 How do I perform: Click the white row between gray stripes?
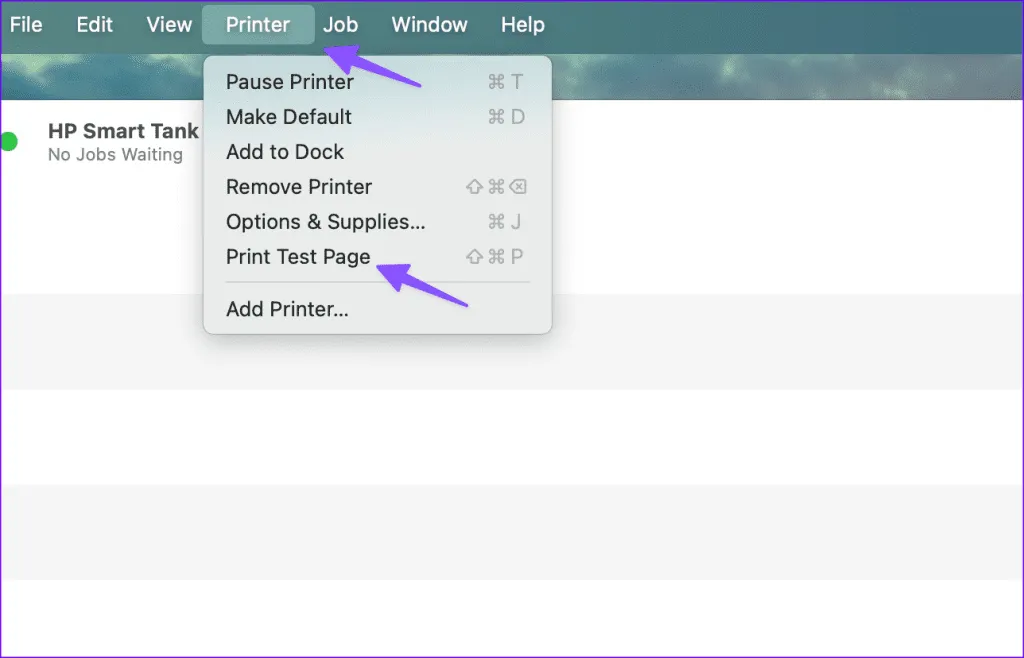click(x=512, y=436)
